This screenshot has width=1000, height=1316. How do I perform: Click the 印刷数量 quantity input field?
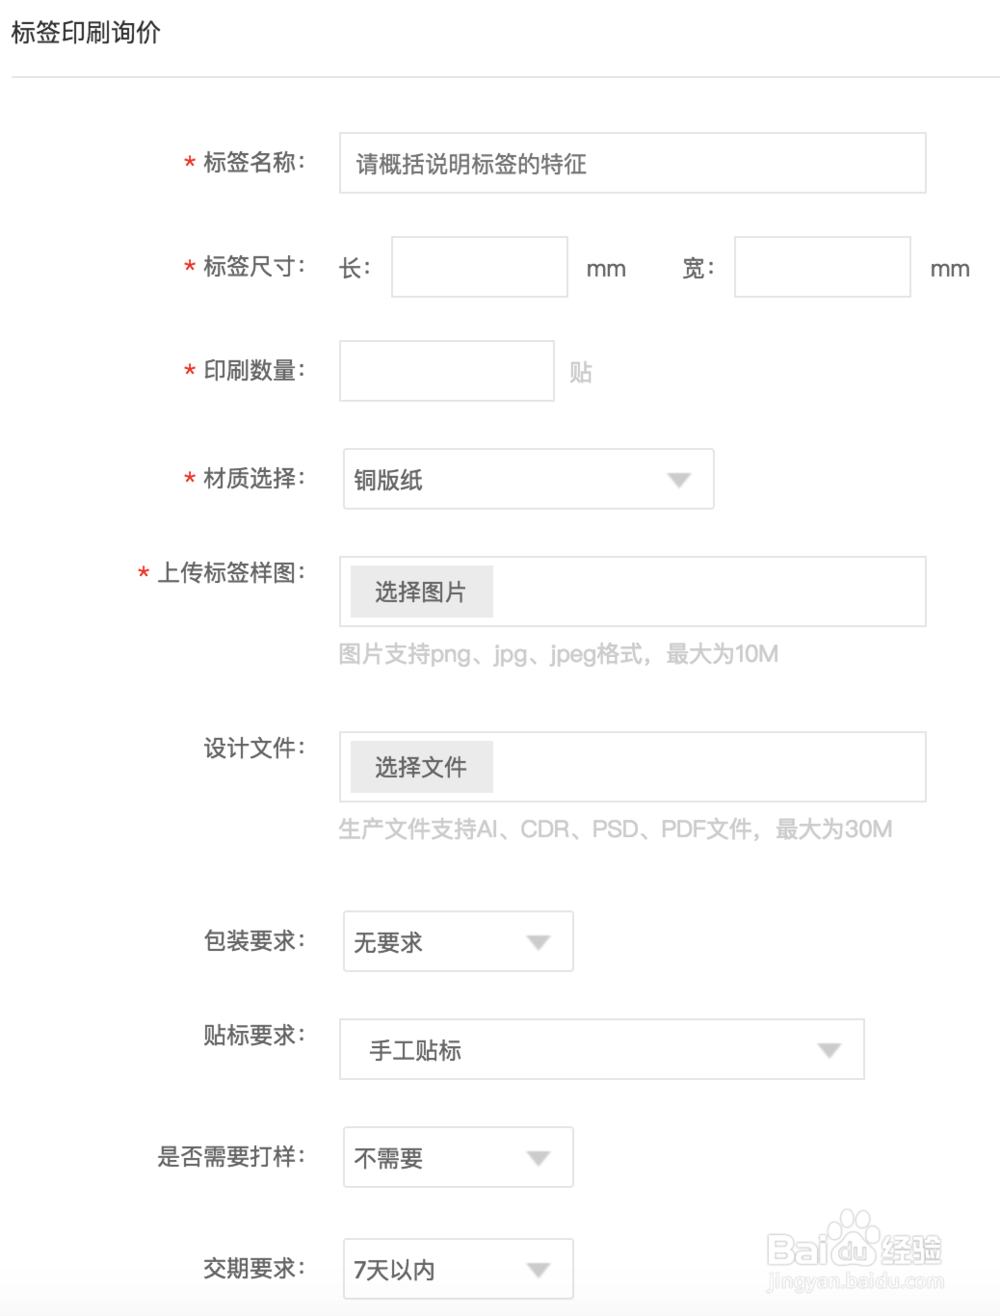[x=446, y=371]
